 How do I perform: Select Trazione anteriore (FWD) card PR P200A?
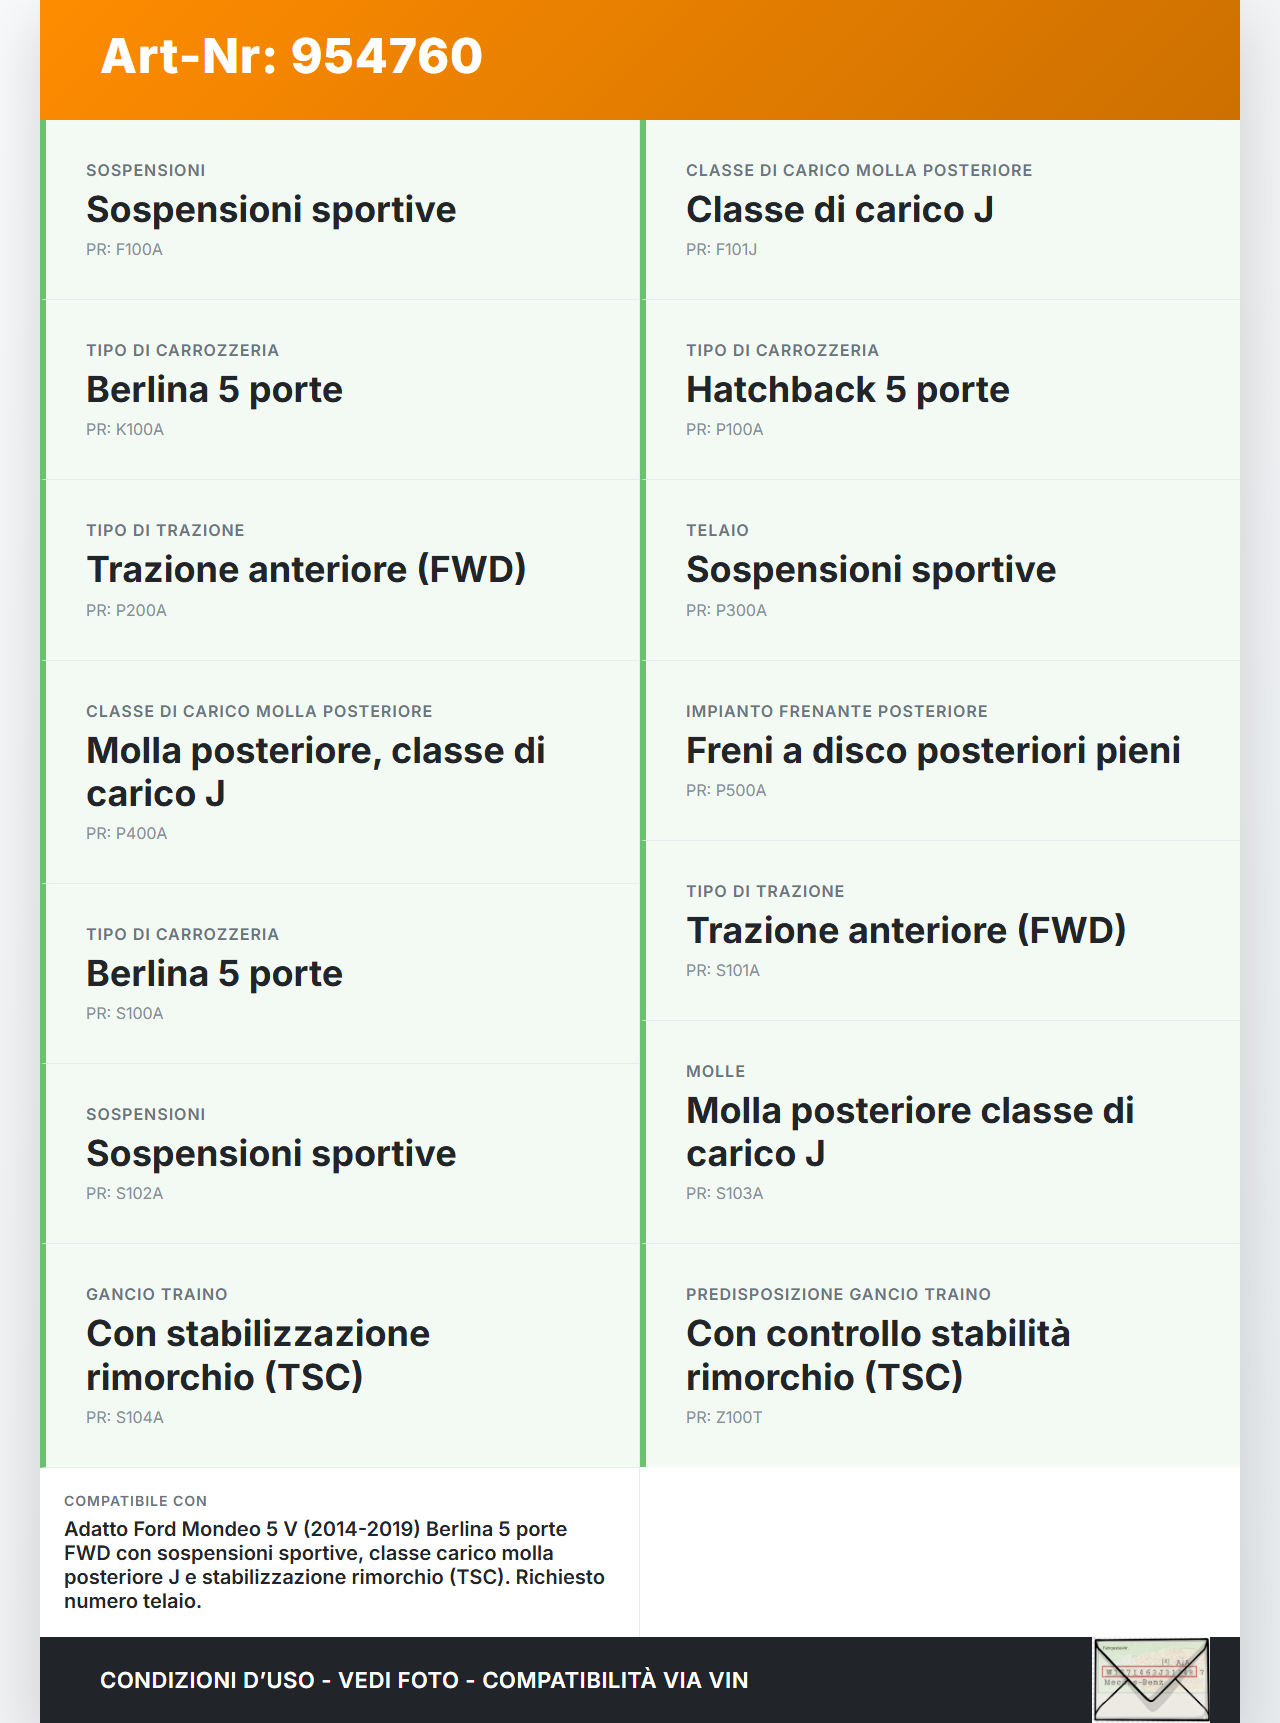(x=342, y=570)
